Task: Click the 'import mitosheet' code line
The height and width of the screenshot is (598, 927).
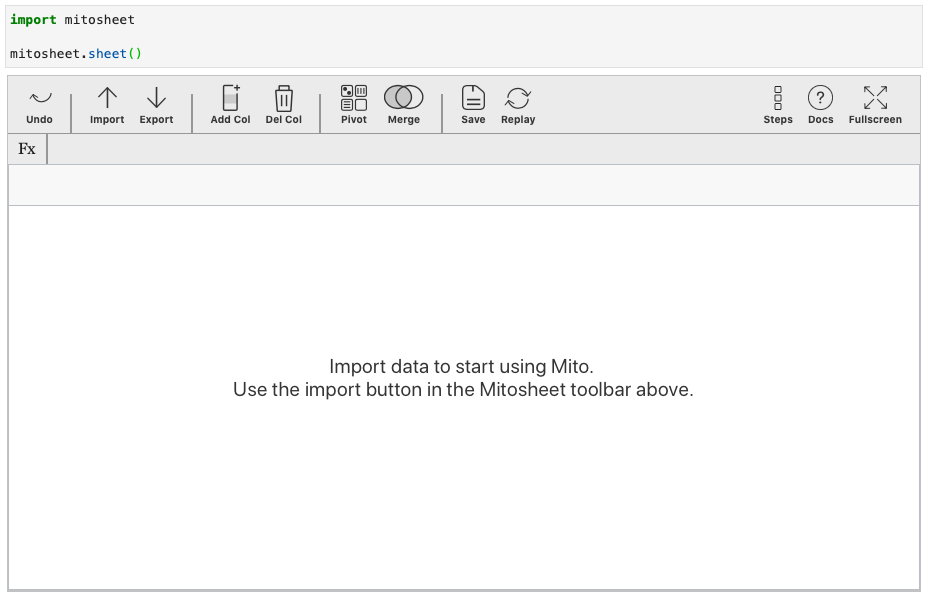Action: tap(72, 20)
